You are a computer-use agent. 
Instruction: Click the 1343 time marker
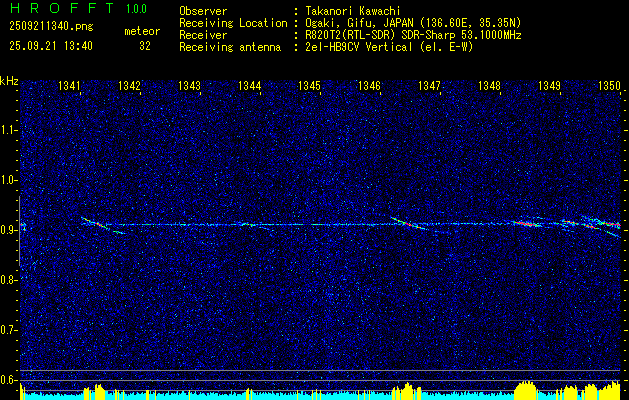coord(189,85)
